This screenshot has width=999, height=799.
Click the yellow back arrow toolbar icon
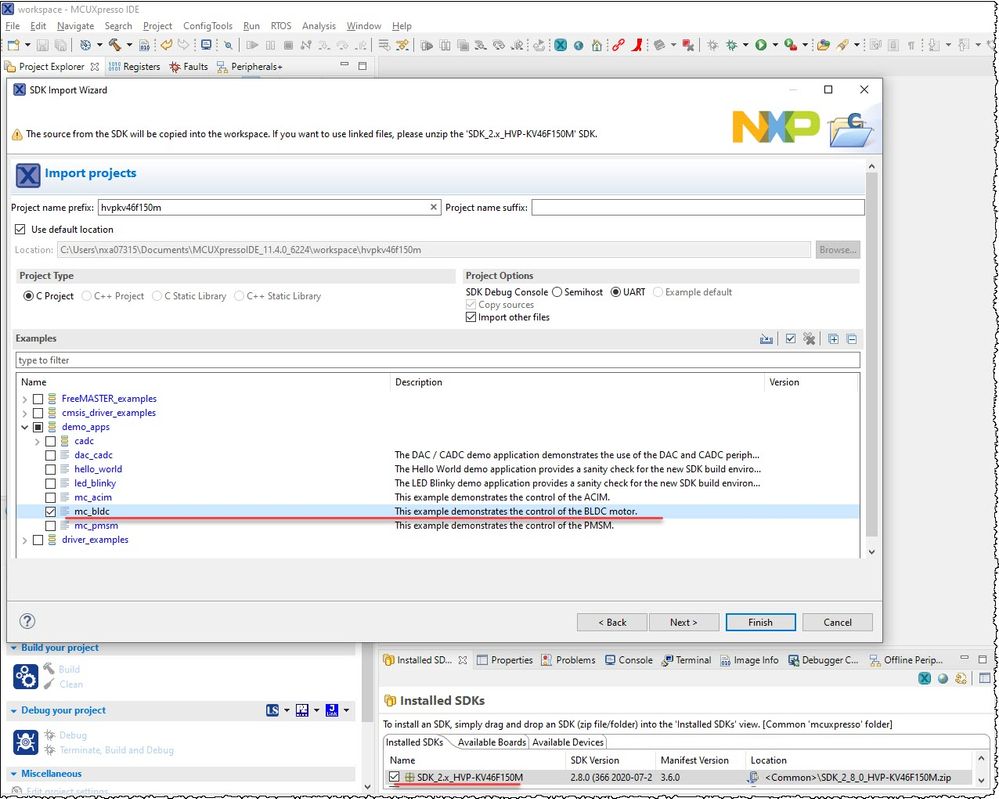coord(166,45)
